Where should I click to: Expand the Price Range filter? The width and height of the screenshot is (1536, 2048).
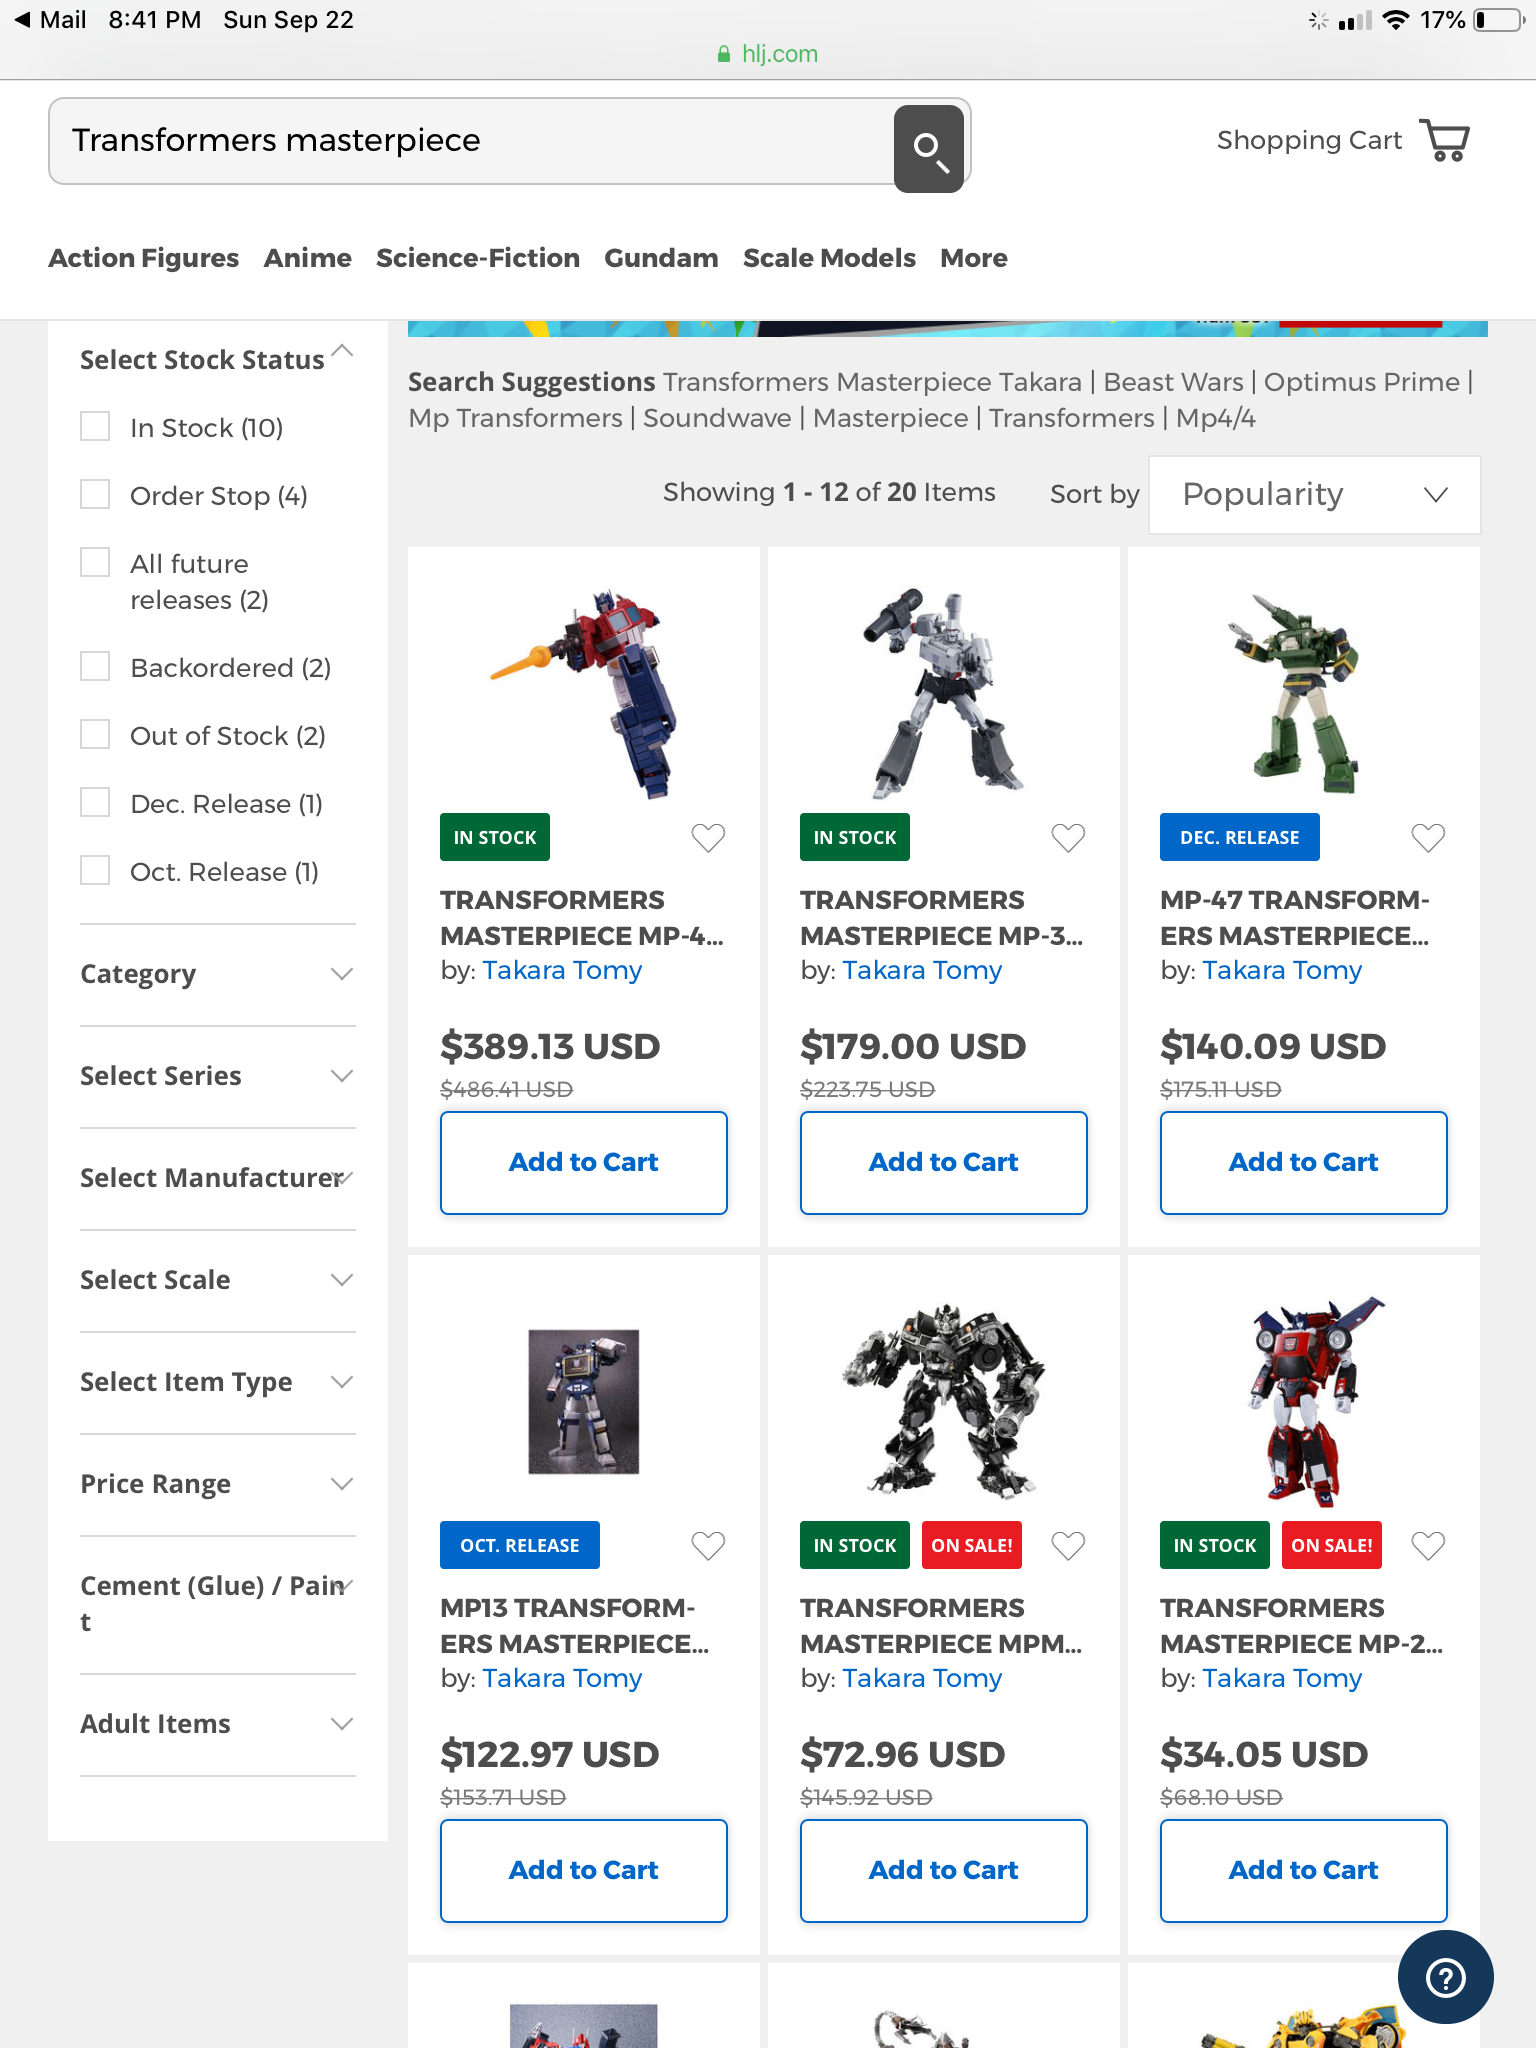pos(217,1484)
